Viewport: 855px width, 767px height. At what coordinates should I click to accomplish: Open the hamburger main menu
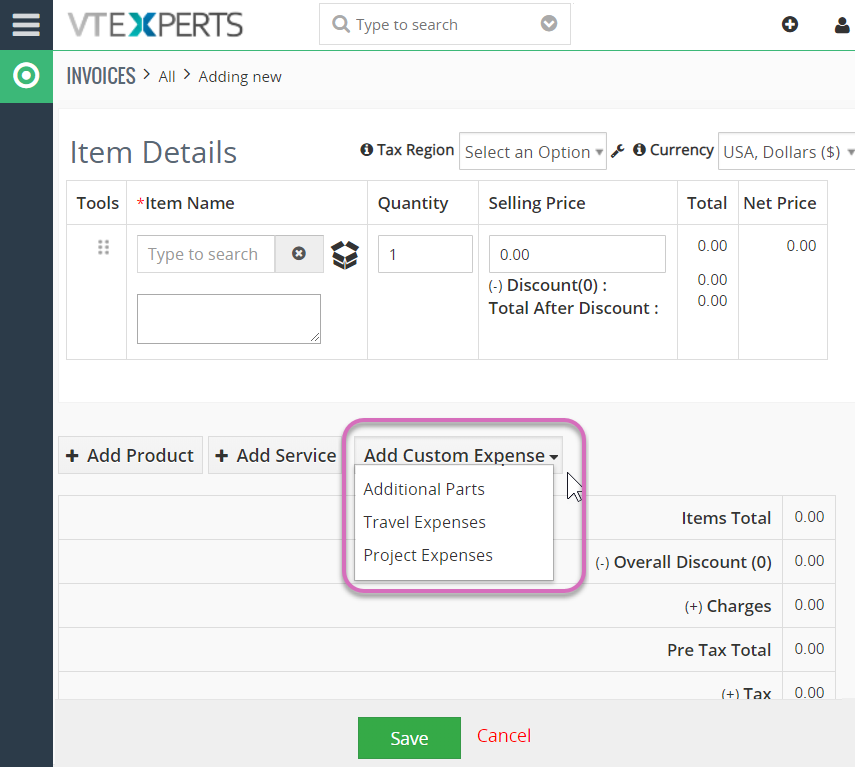[x=26, y=25]
